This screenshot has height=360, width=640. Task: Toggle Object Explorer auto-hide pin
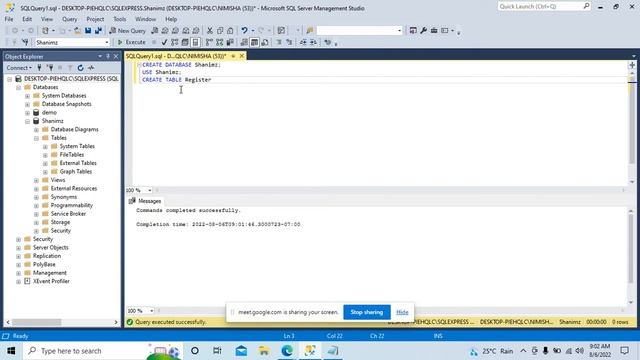(108, 56)
